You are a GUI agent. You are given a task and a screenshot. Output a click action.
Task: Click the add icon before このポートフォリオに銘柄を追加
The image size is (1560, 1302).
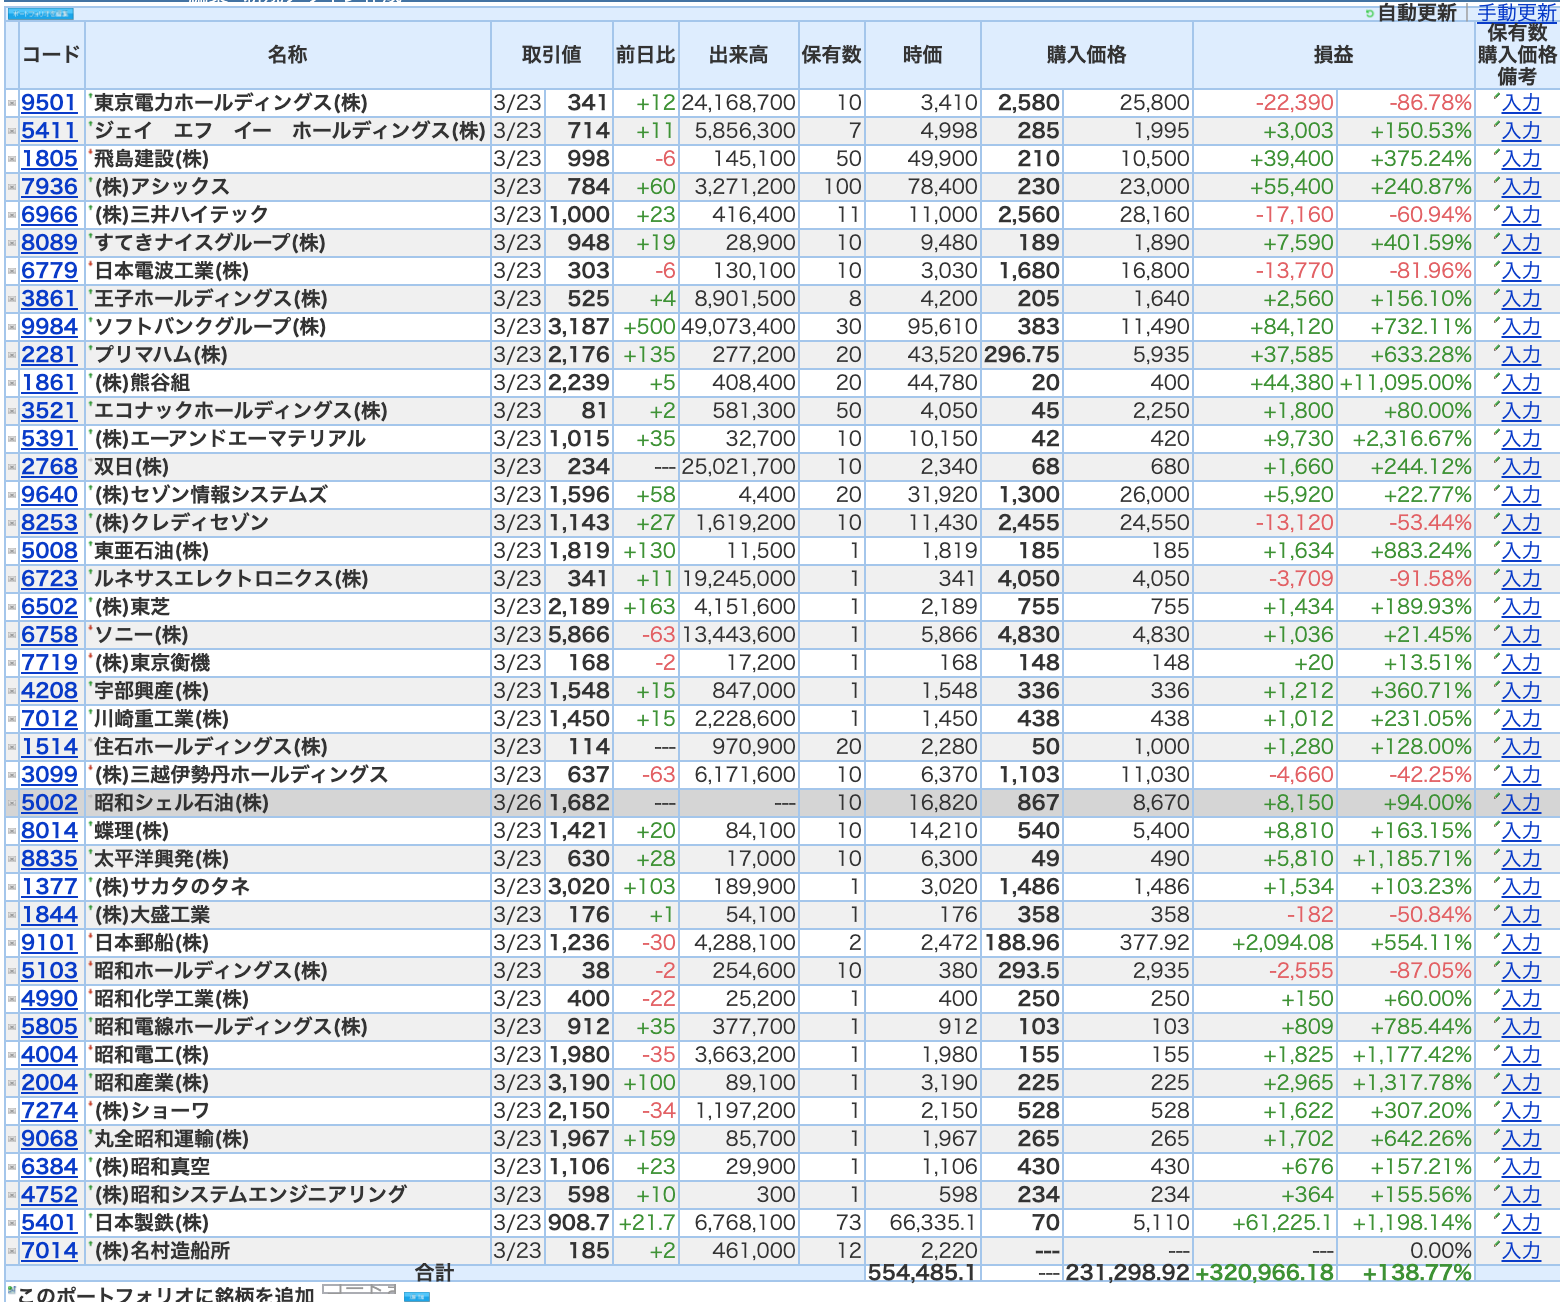10,1290
